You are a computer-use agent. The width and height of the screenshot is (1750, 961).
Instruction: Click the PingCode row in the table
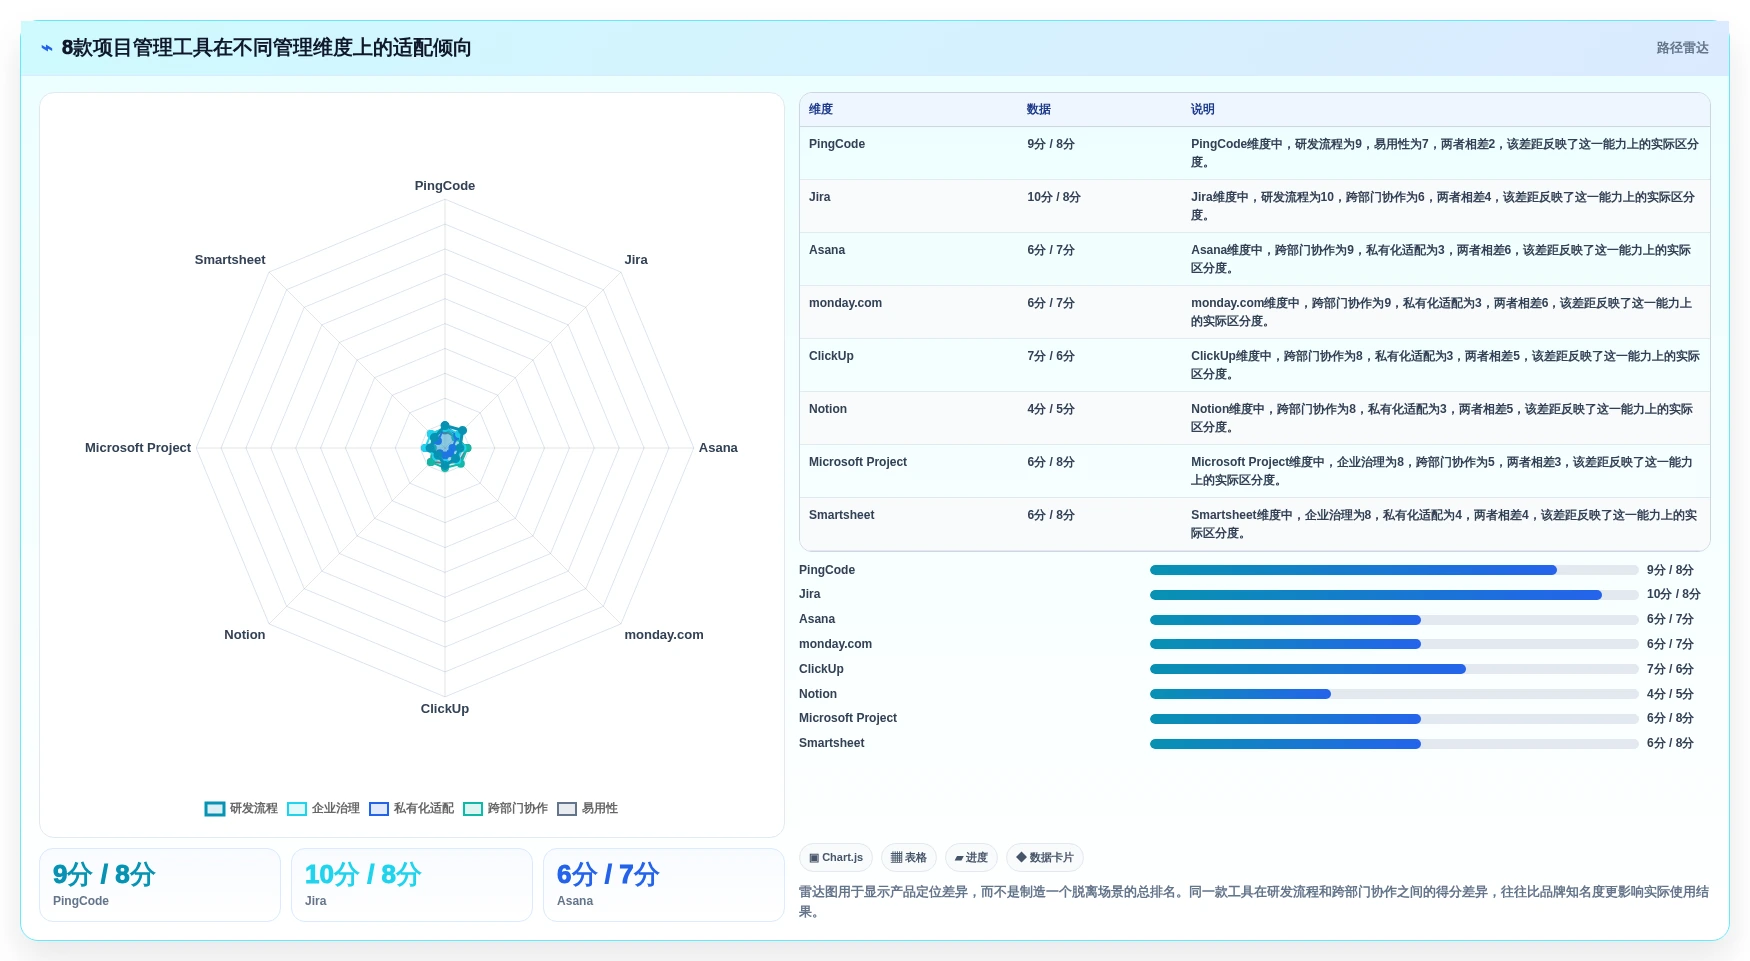coord(1255,153)
